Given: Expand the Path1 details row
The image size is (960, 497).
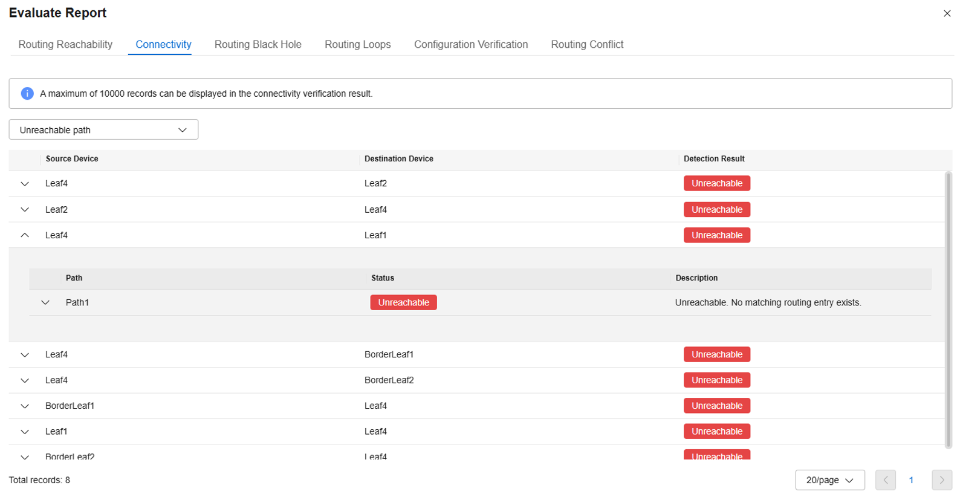Looking at the screenshot, I should [45, 302].
